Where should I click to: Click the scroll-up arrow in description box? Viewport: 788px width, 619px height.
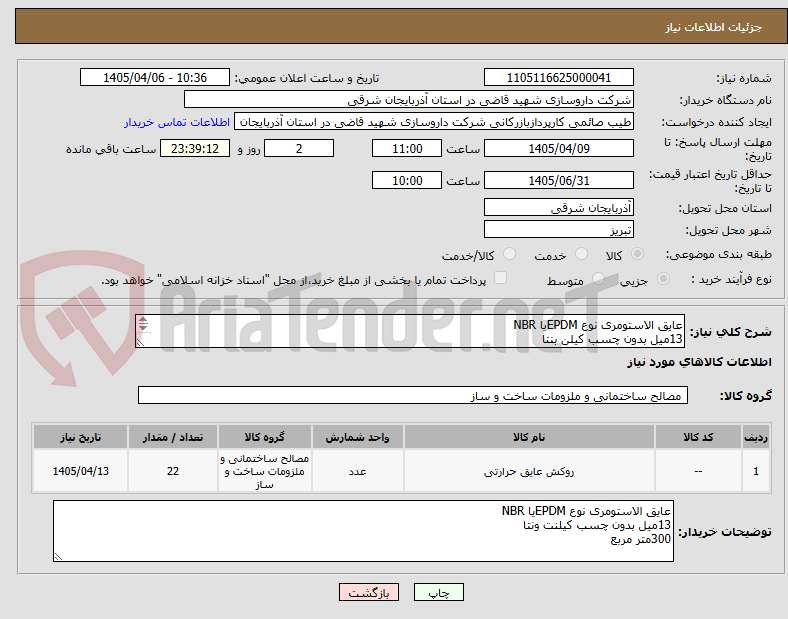click(143, 320)
